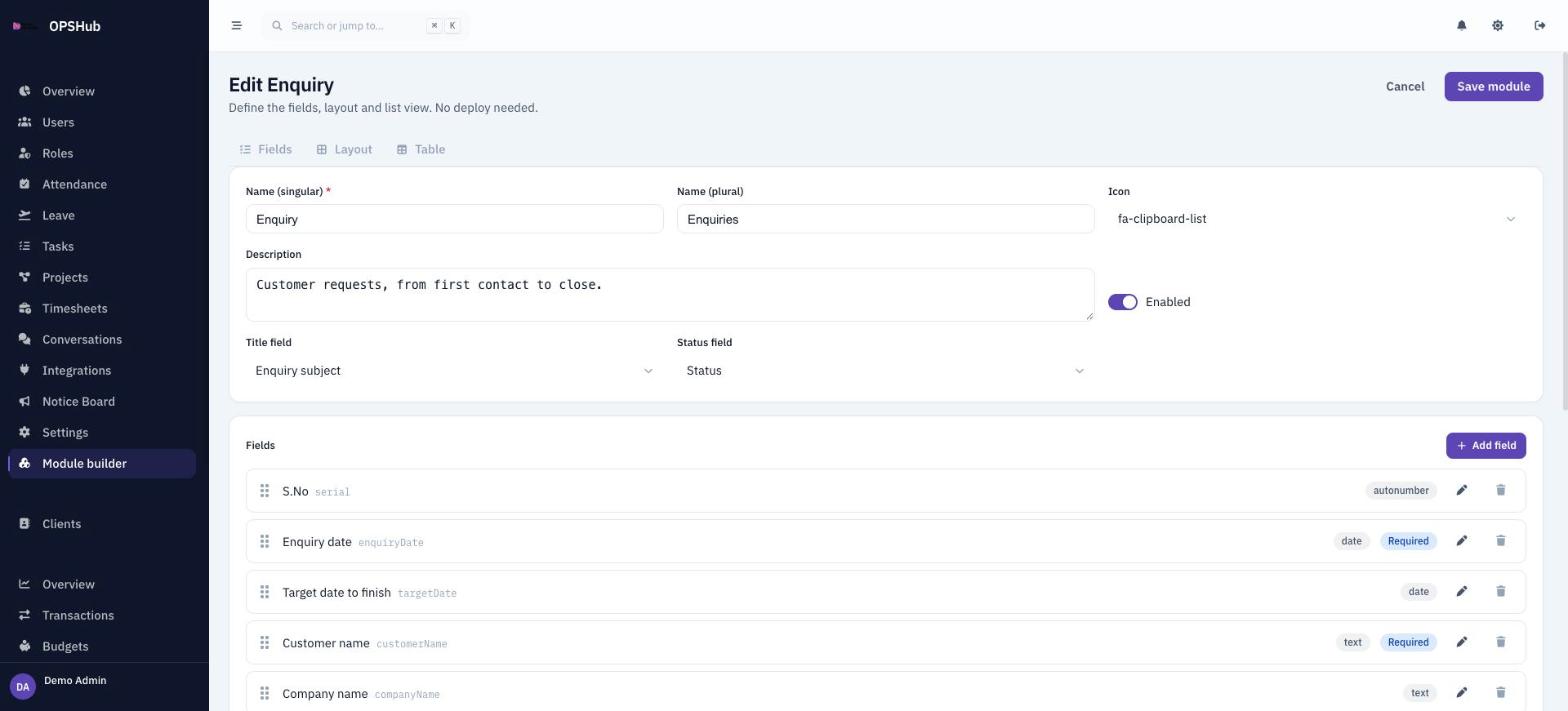Viewport: 1568px width, 711px height.
Task: Click the Search or jump to box
Action: [x=365, y=26]
